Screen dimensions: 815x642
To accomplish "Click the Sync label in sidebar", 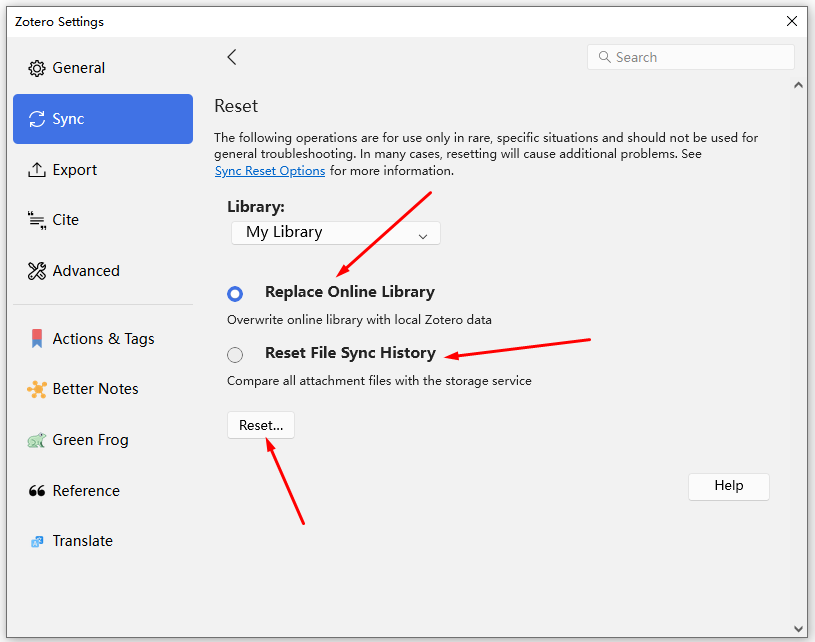I will pyautogui.click(x=68, y=119).
